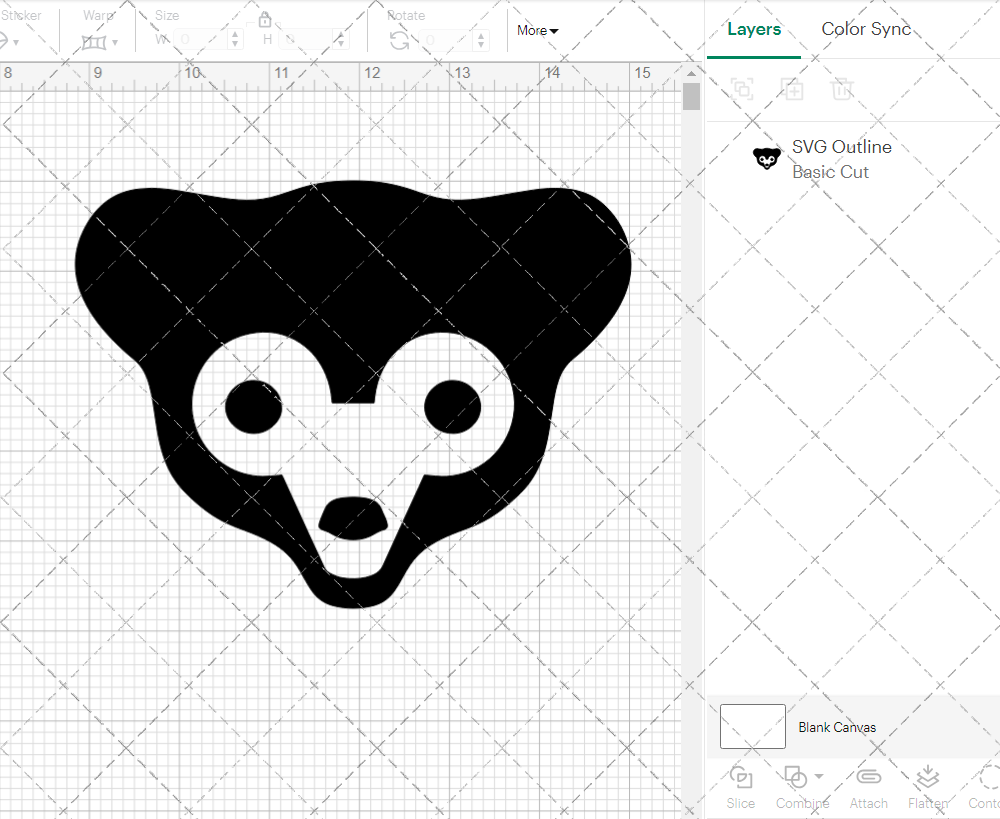Select the SVG Outline layer

[840, 159]
